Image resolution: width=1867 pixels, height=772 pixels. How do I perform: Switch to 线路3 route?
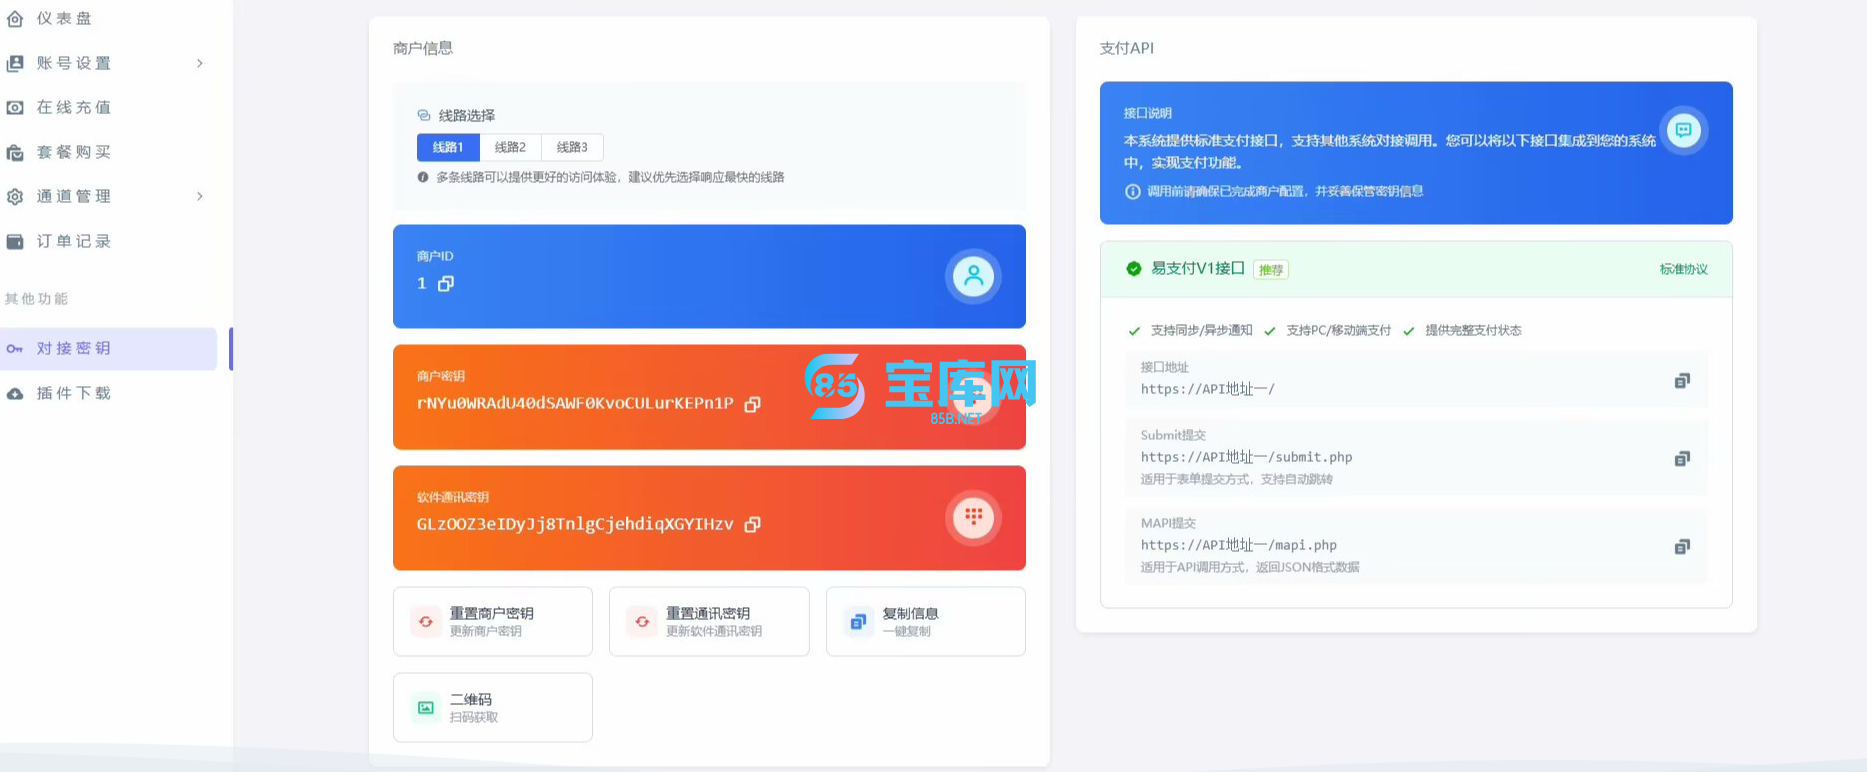[x=572, y=147]
